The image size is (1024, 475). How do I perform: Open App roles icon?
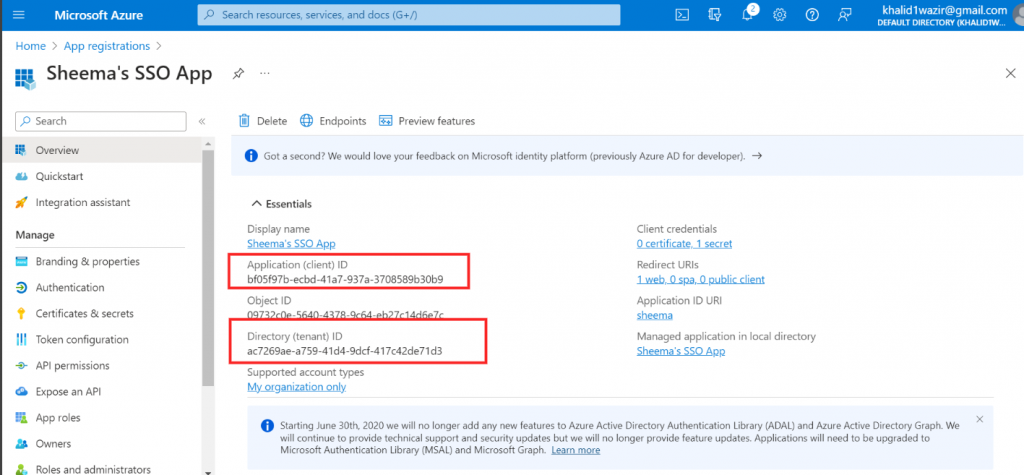click(x=22, y=418)
